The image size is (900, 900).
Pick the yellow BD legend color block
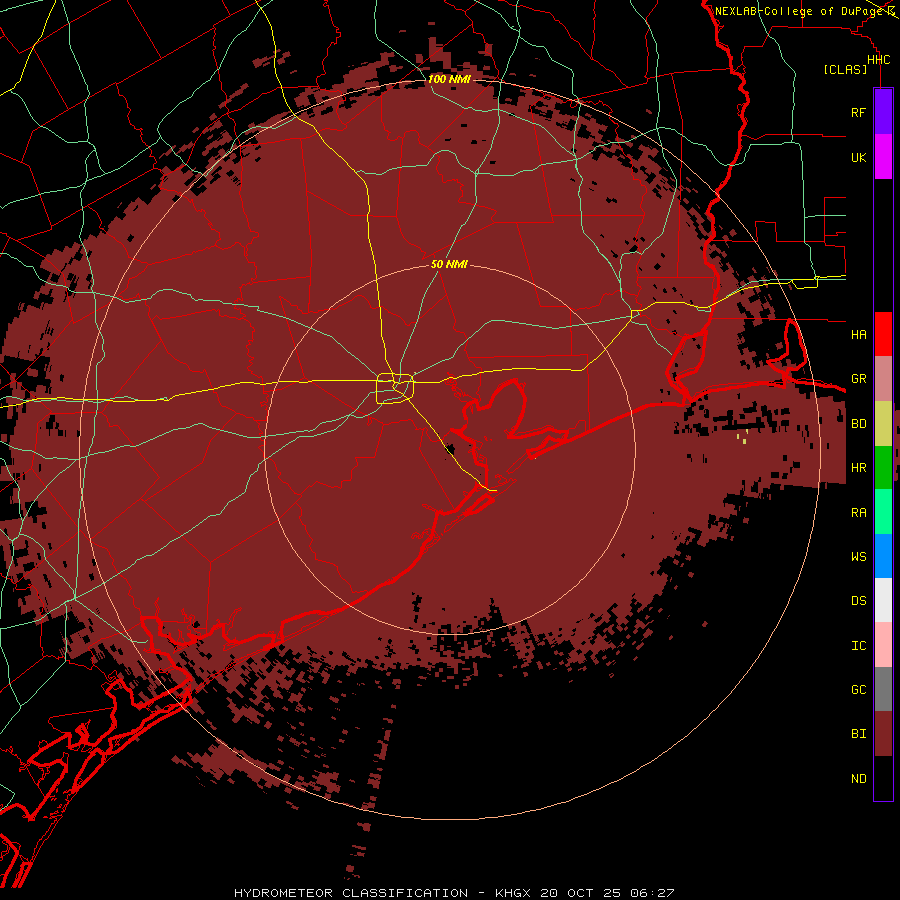883,423
